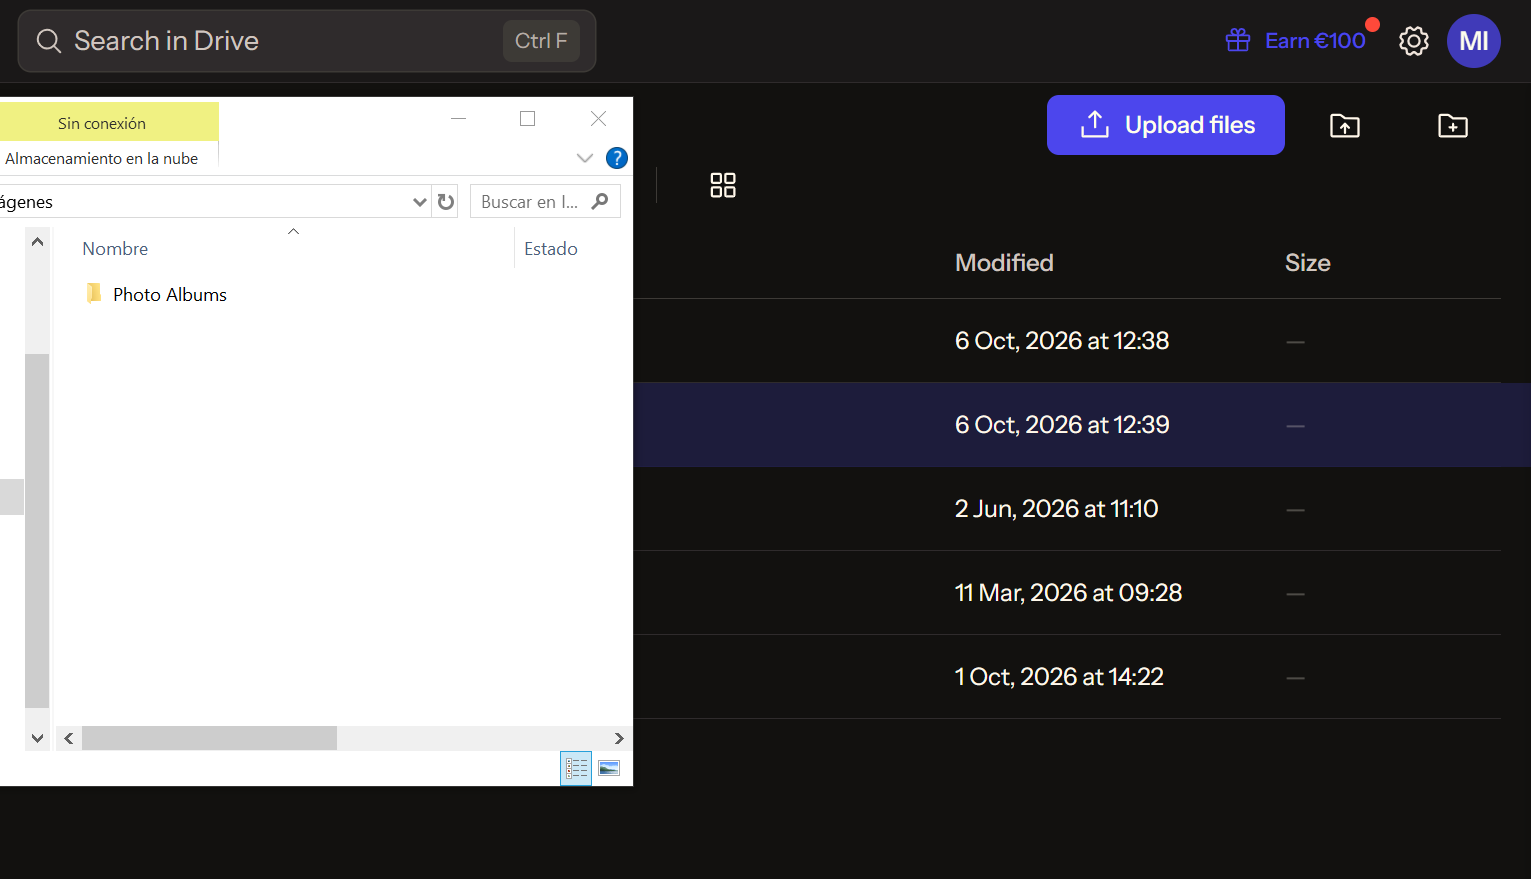Upload a folder using the folder-upload icon

click(x=1344, y=125)
